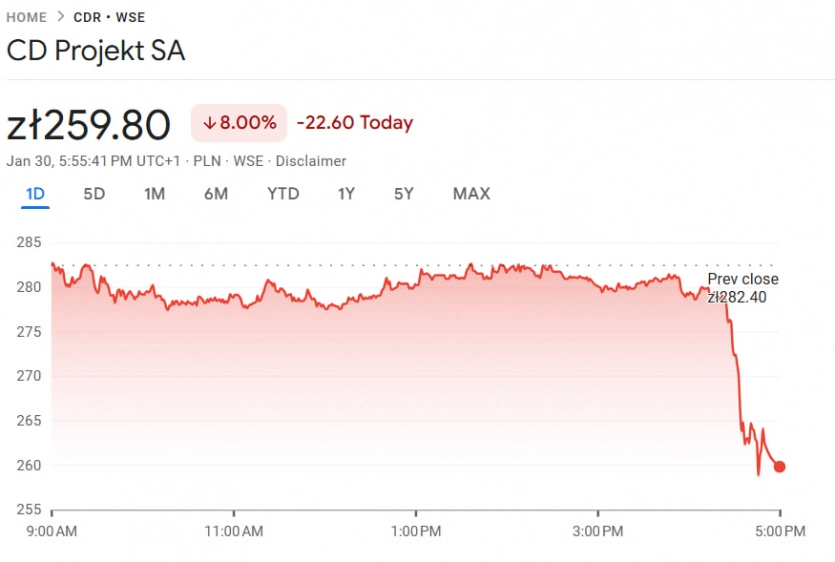Open the Disclaimer link
The height and width of the screenshot is (562, 835).
coord(311,161)
